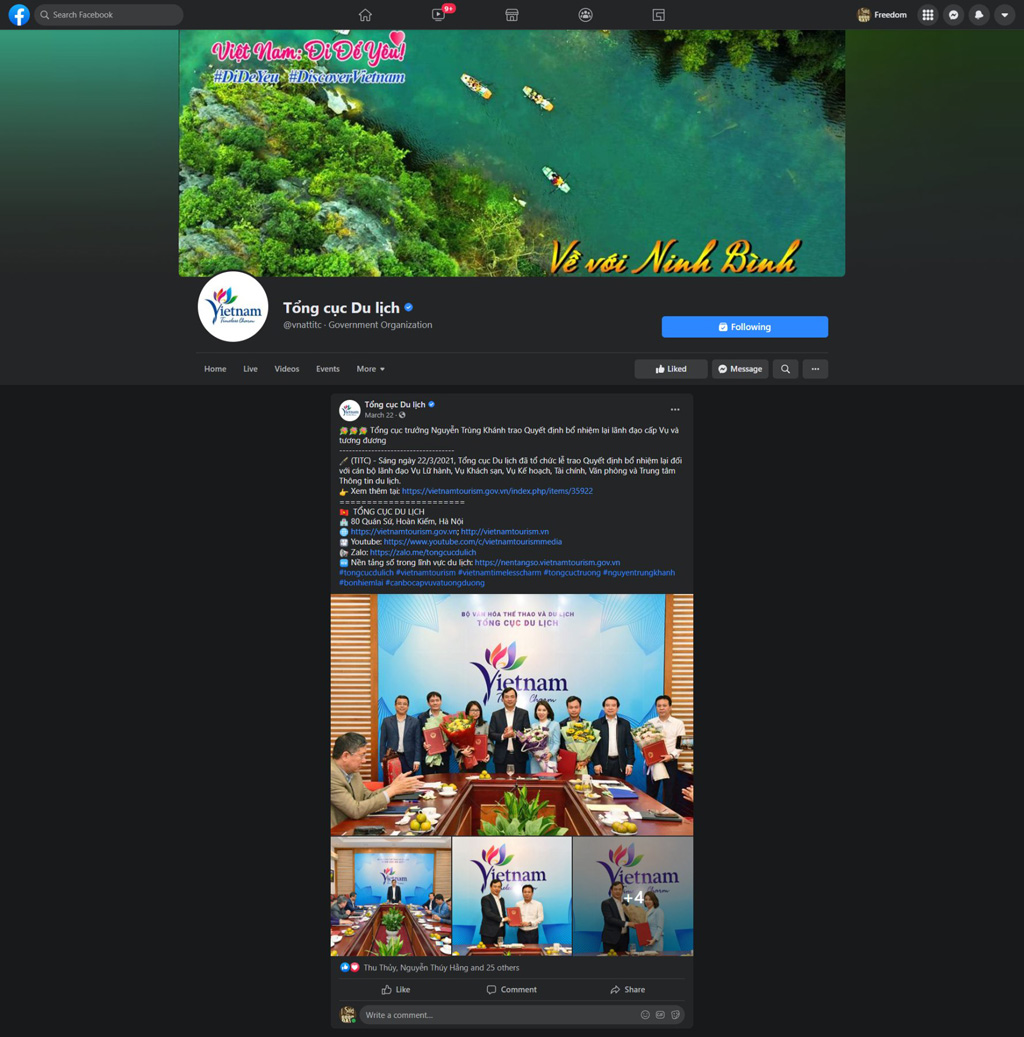Expand the More tab dropdown
The height and width of the screenshot is (1037, 1024).
coord(370,369)
